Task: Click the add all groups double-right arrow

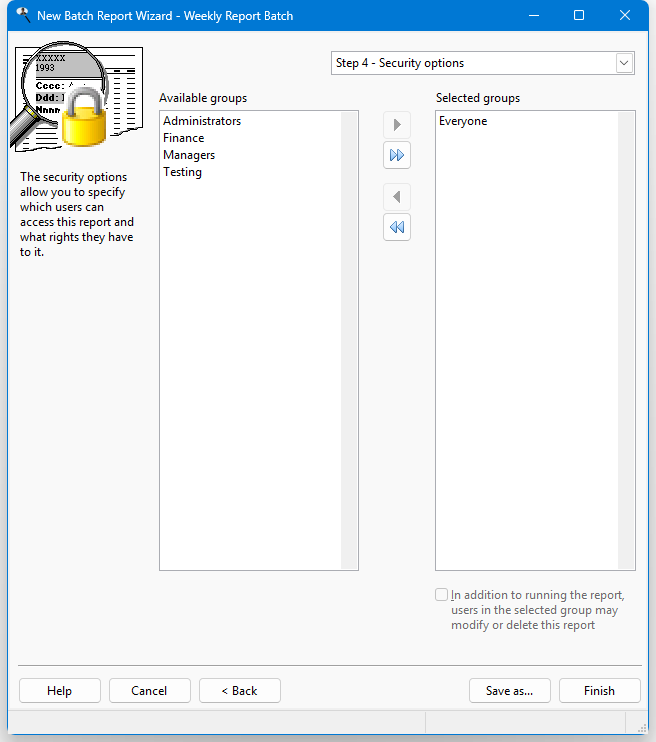Action: pyautogui.click(x=397, y=156)
